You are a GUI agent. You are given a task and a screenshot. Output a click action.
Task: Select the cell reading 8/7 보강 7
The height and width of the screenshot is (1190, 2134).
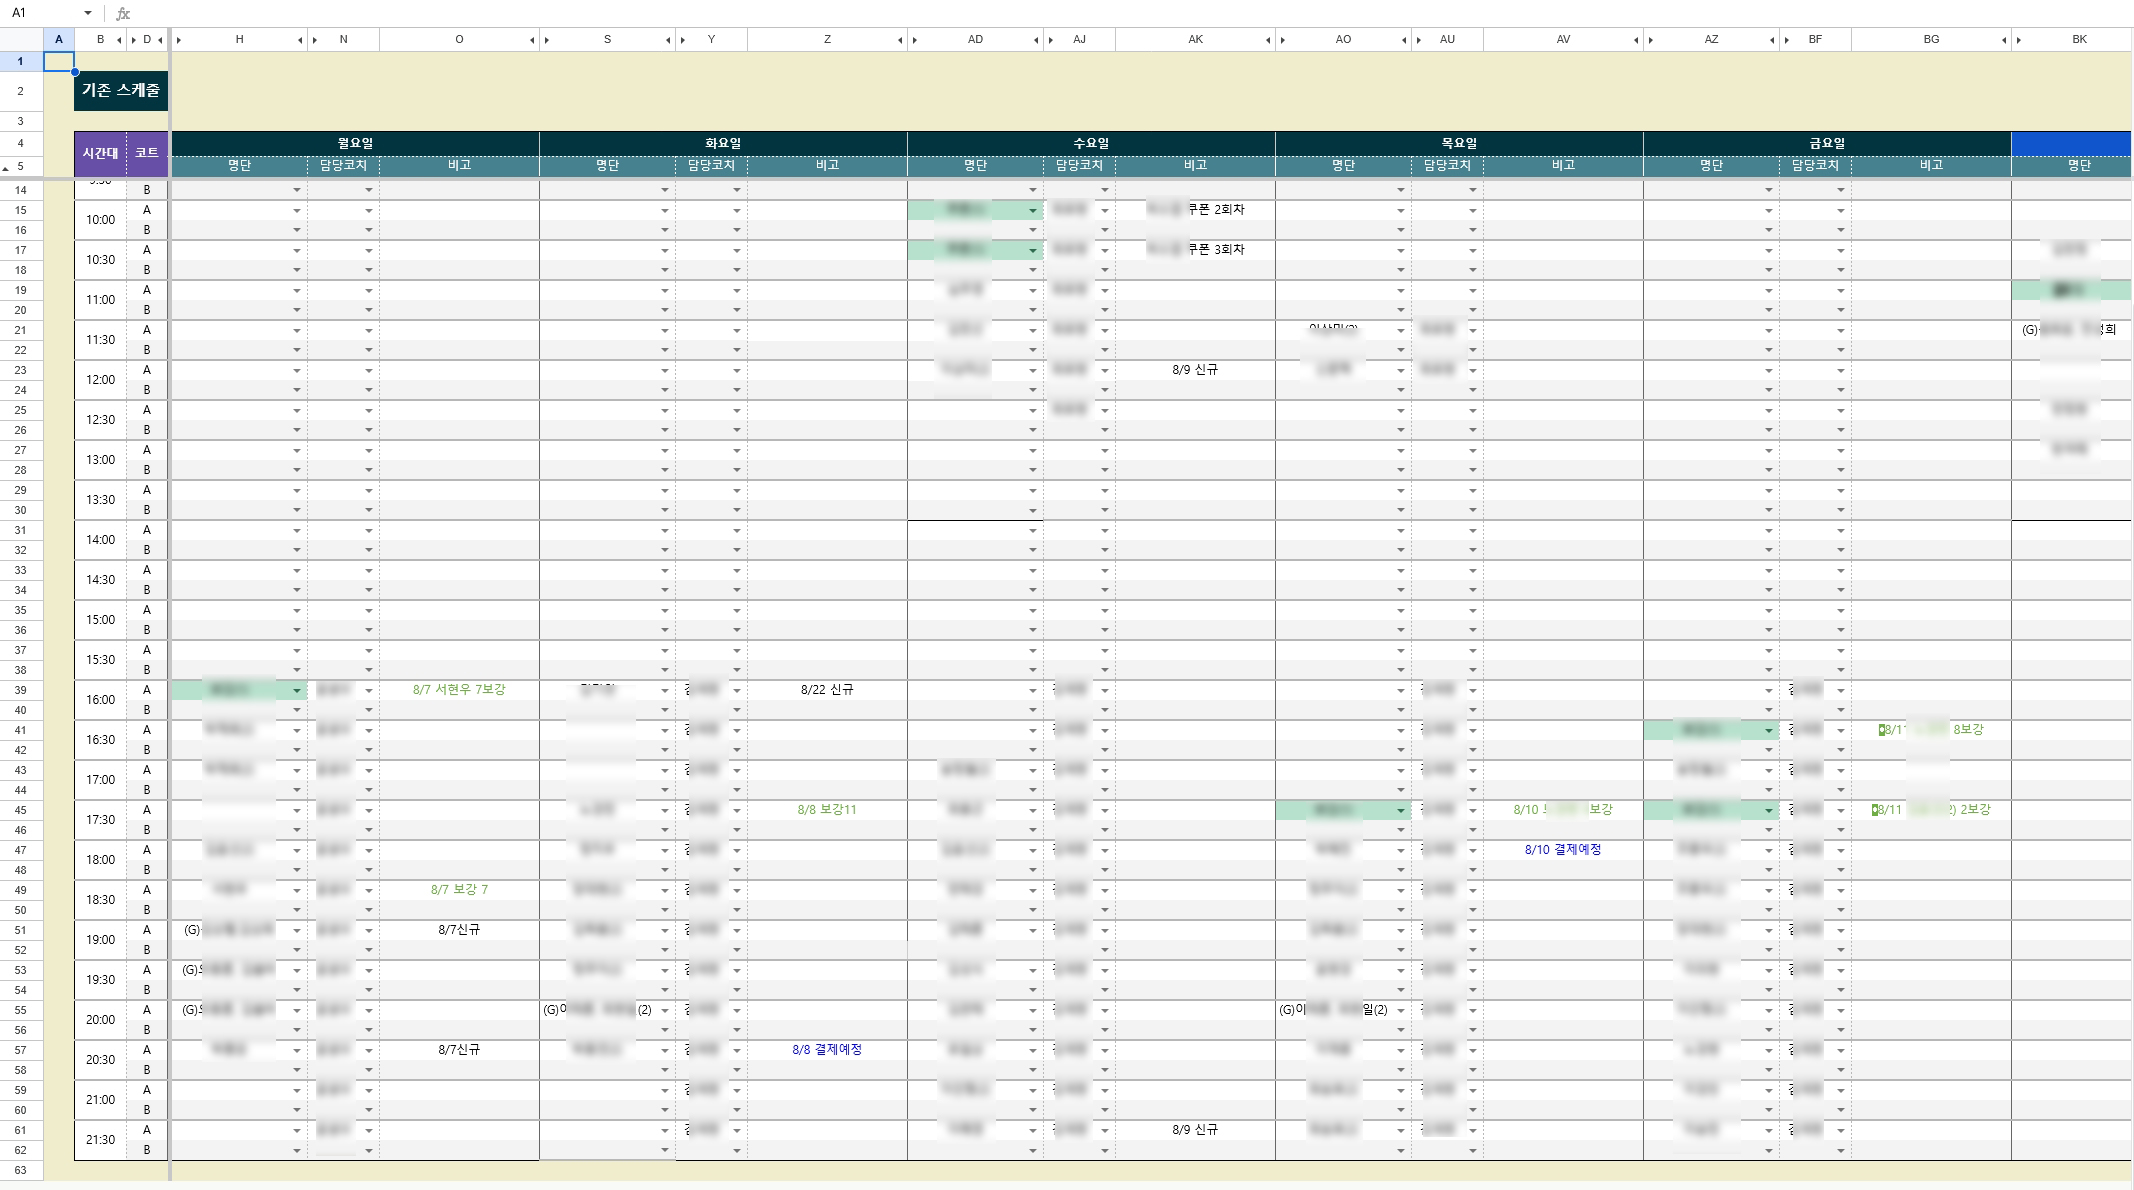(x=459, y=890)
